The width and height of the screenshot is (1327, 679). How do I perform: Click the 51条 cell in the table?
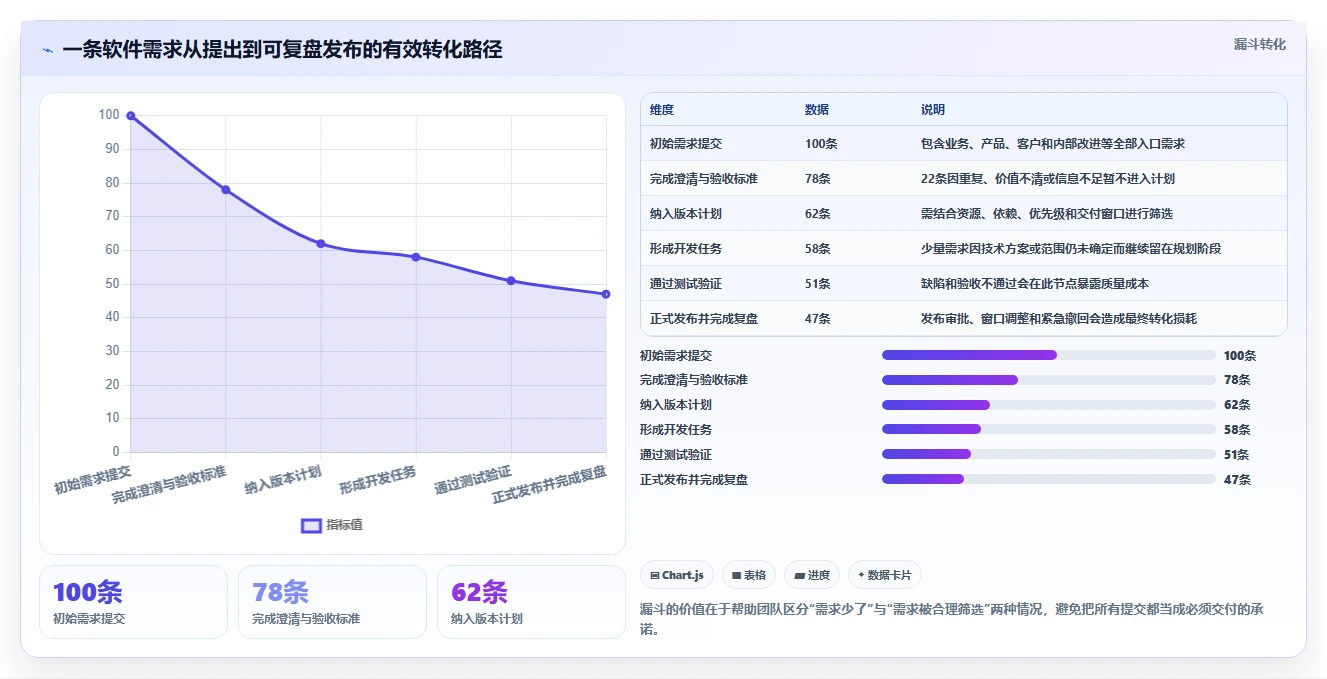pos(818,284)
